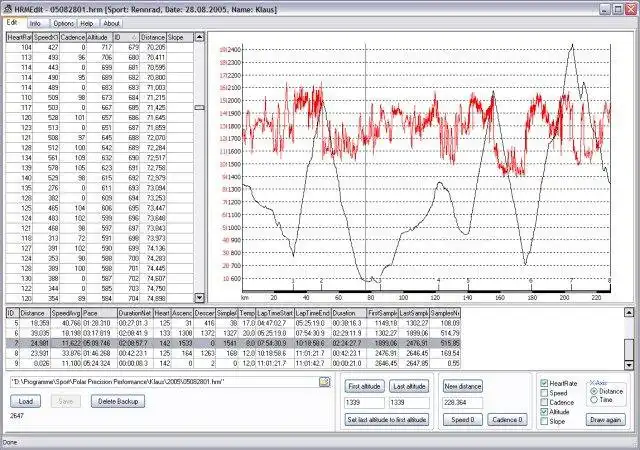Select sample row with ID 679
The height and width of the screenshot is (450, 640).
click(100, 47)
